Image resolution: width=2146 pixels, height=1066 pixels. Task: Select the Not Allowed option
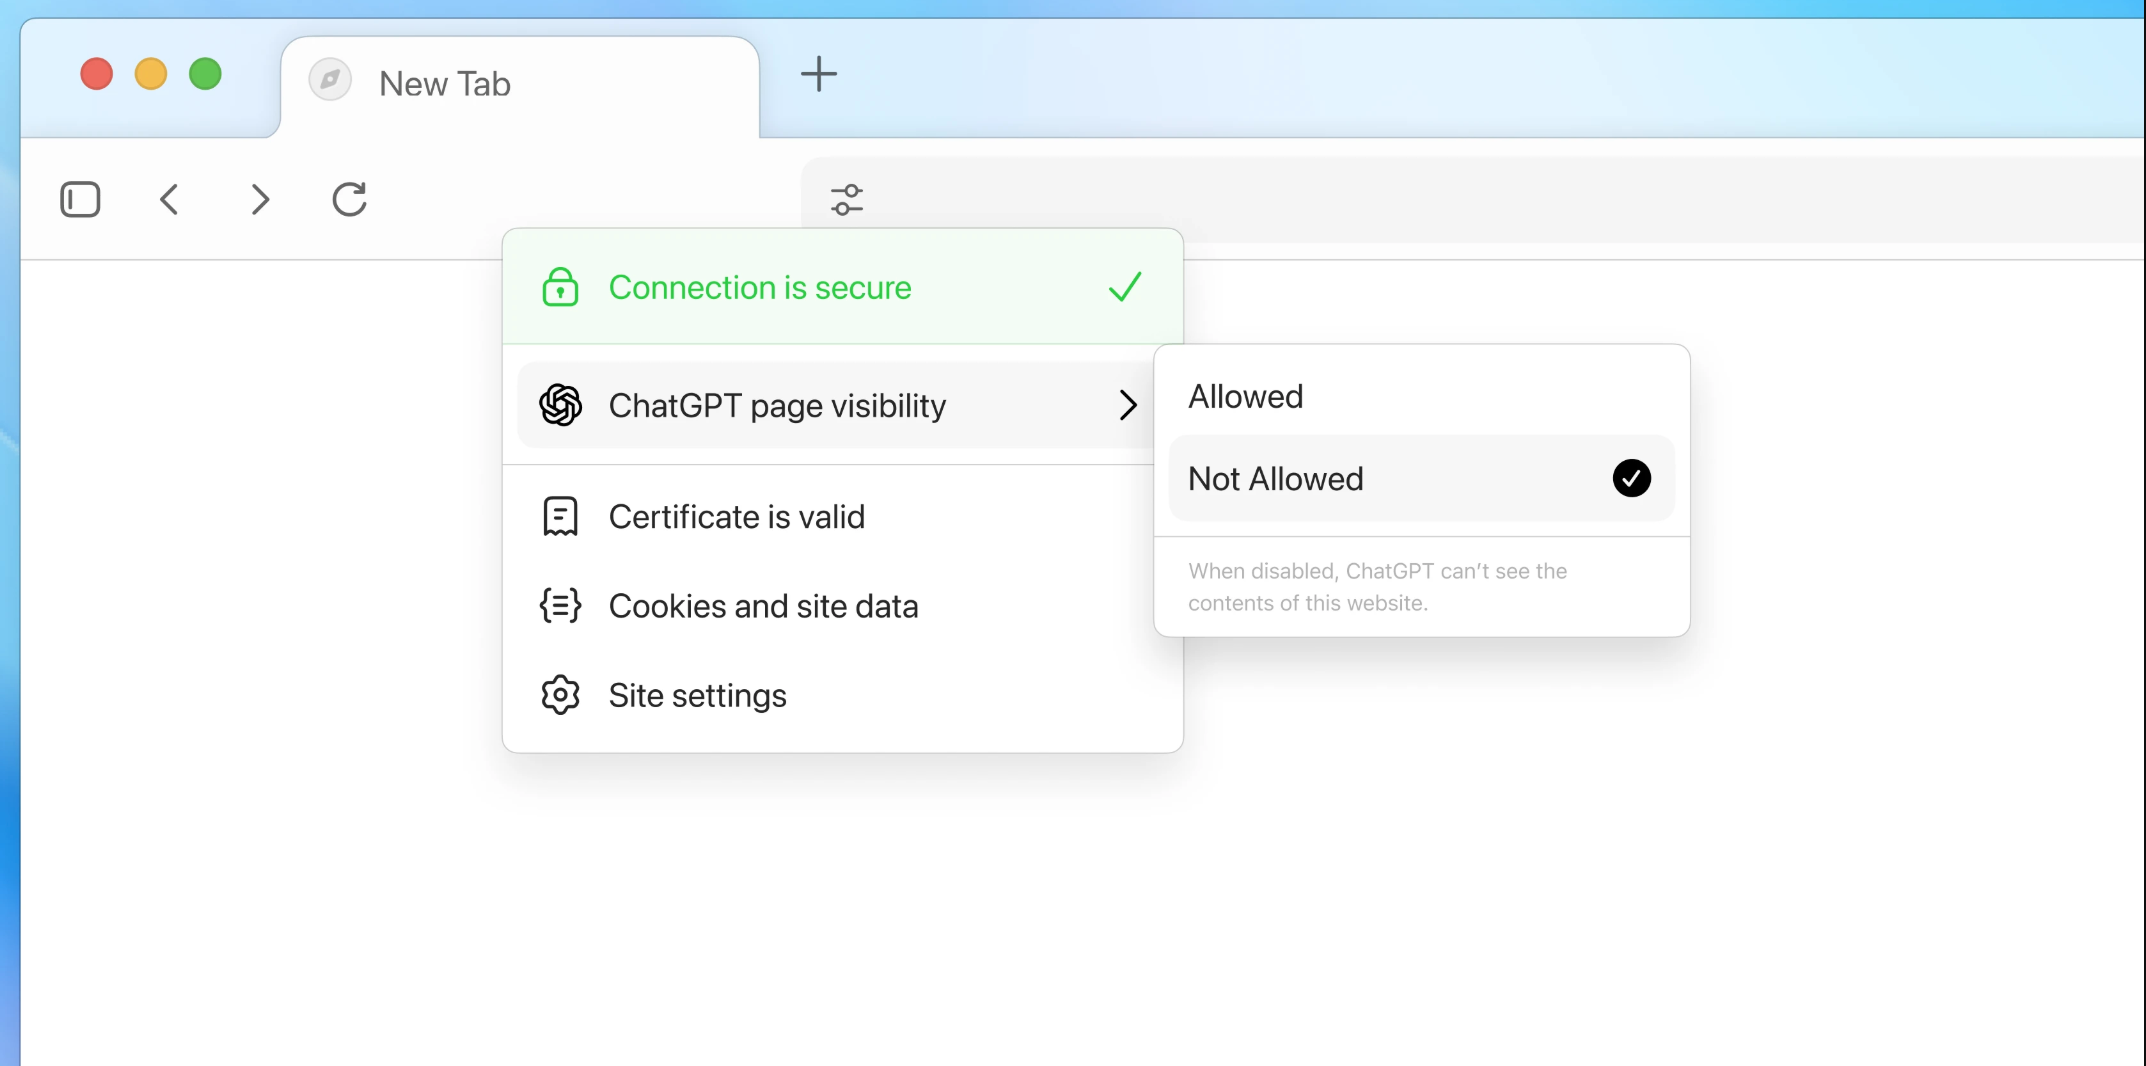(1276, 479)
